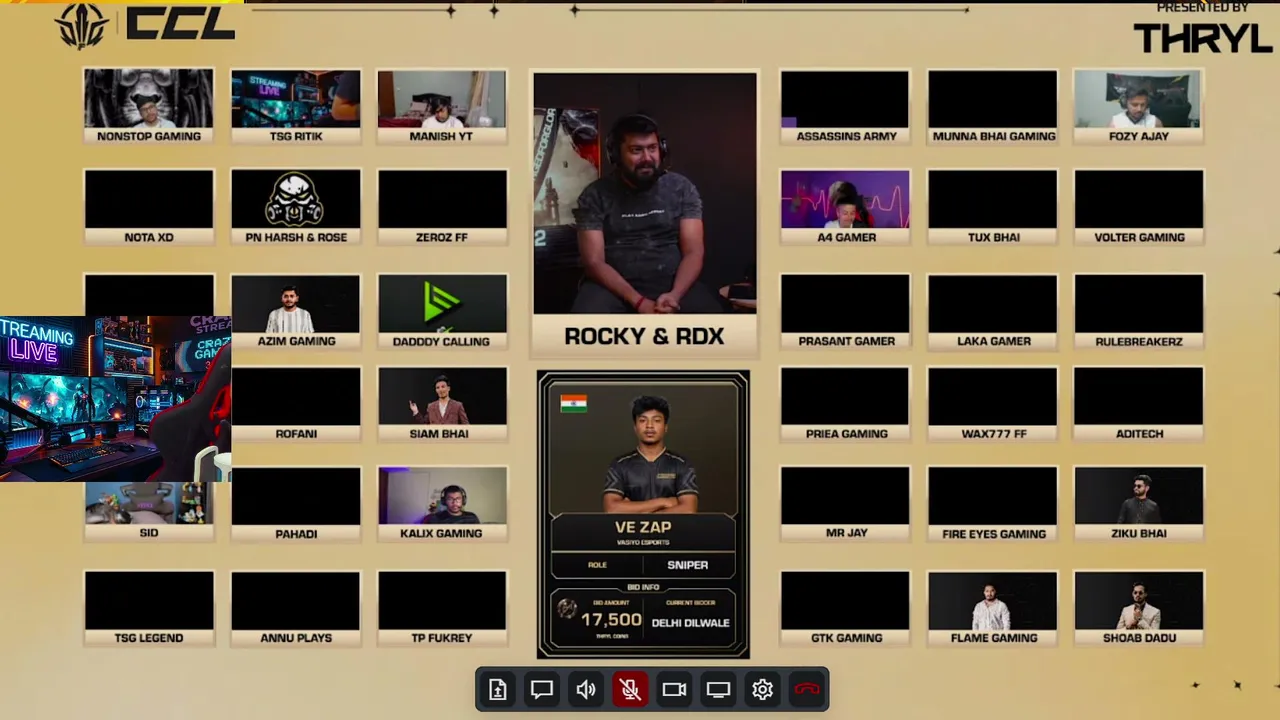Image resolution: width=1280 pixels, height=720 pixels.
Task: Open the FLAME GAMING video tile
Action: tap(992, 608)
